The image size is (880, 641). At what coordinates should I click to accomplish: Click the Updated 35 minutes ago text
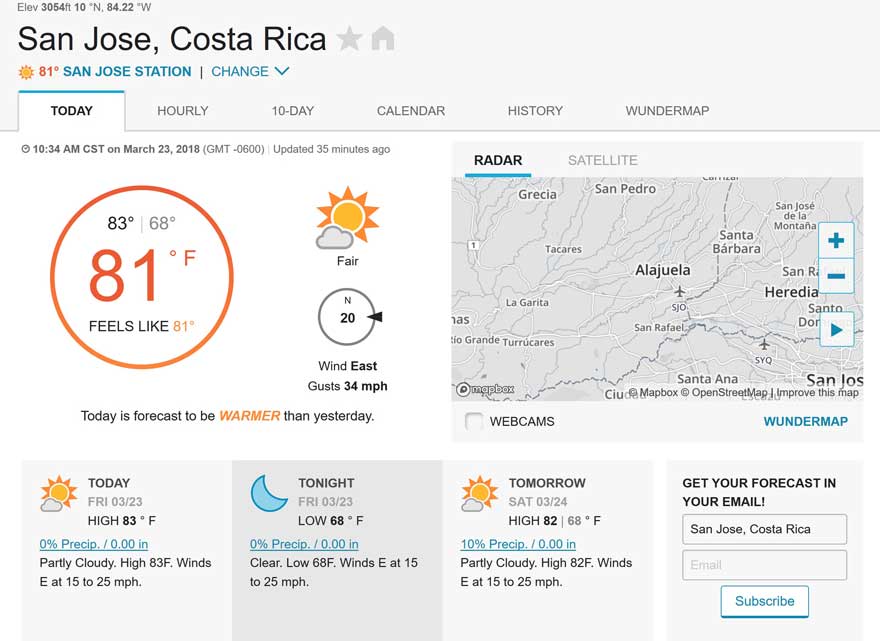pos(331,149)
